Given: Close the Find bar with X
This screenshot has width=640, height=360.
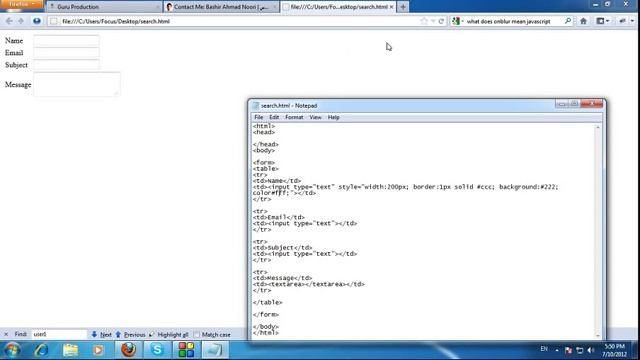Looking at the screenshot, I should [6, 334].
